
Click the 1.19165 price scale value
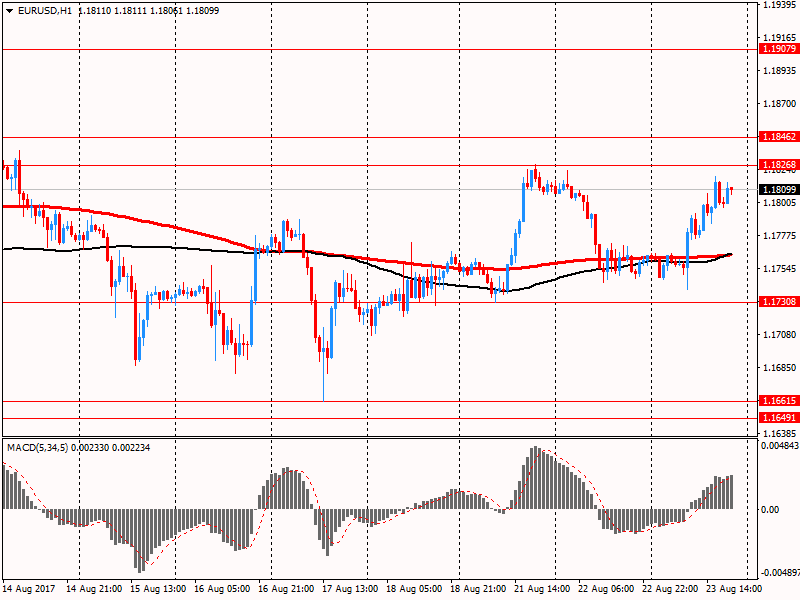[x=779, y=38]
